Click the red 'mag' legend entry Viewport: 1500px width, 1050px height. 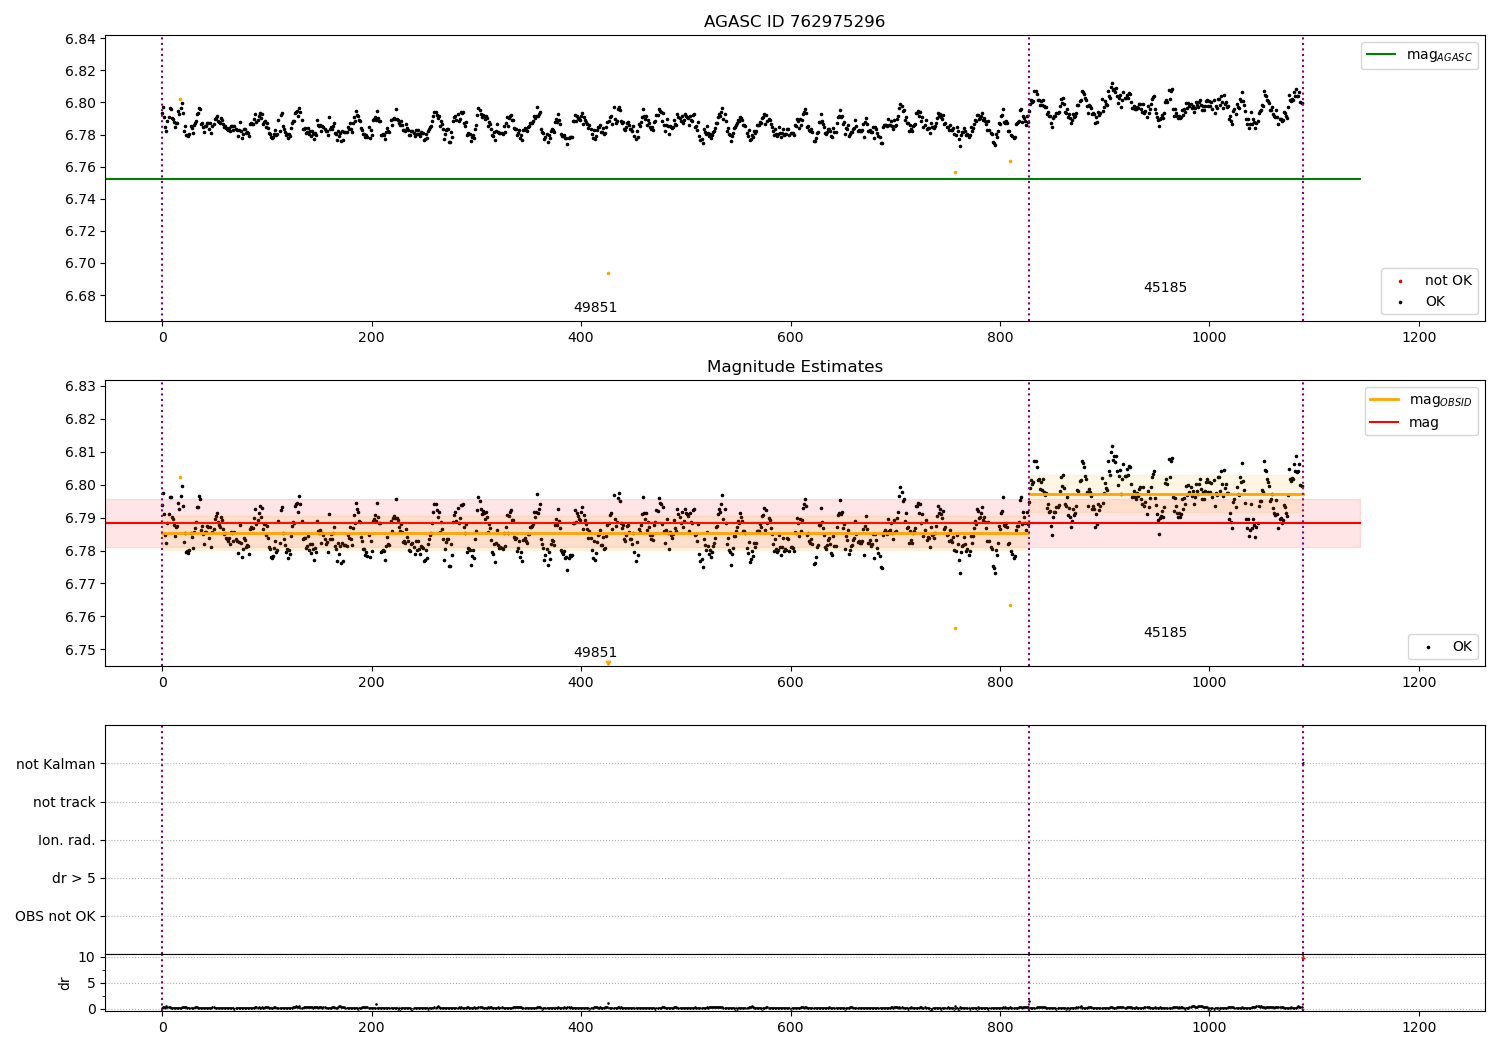coord(1404,423)
